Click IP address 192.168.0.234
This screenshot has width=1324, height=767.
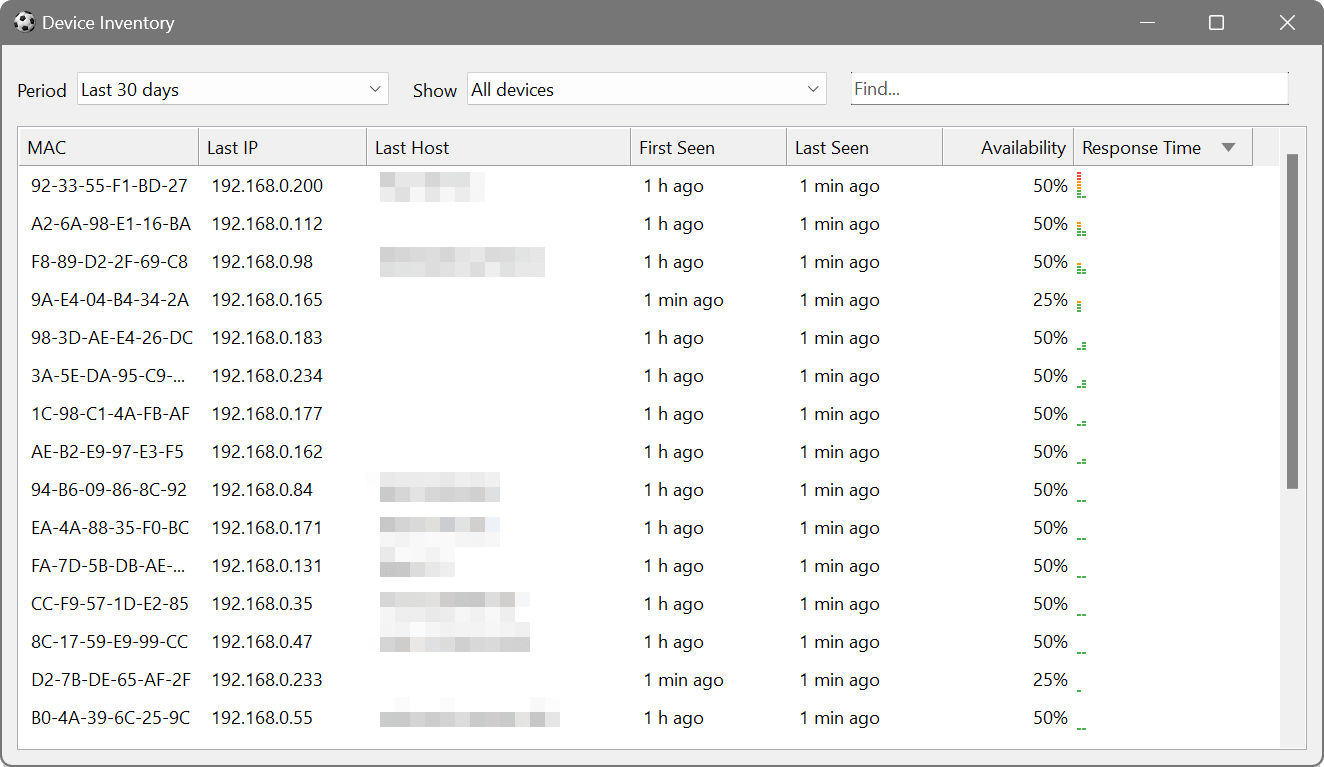tap(267, 376)
